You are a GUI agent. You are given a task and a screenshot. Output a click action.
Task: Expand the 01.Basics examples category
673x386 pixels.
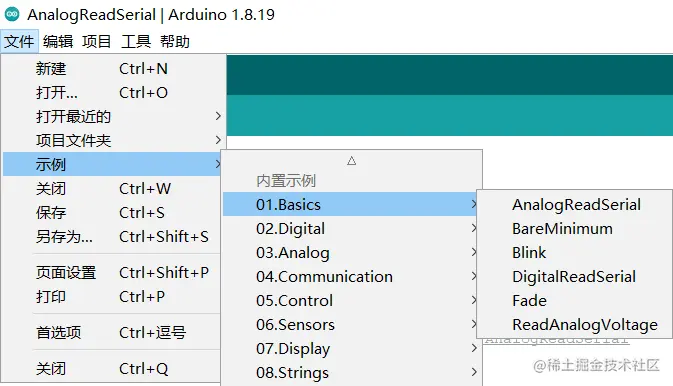[x=350, y=204]
